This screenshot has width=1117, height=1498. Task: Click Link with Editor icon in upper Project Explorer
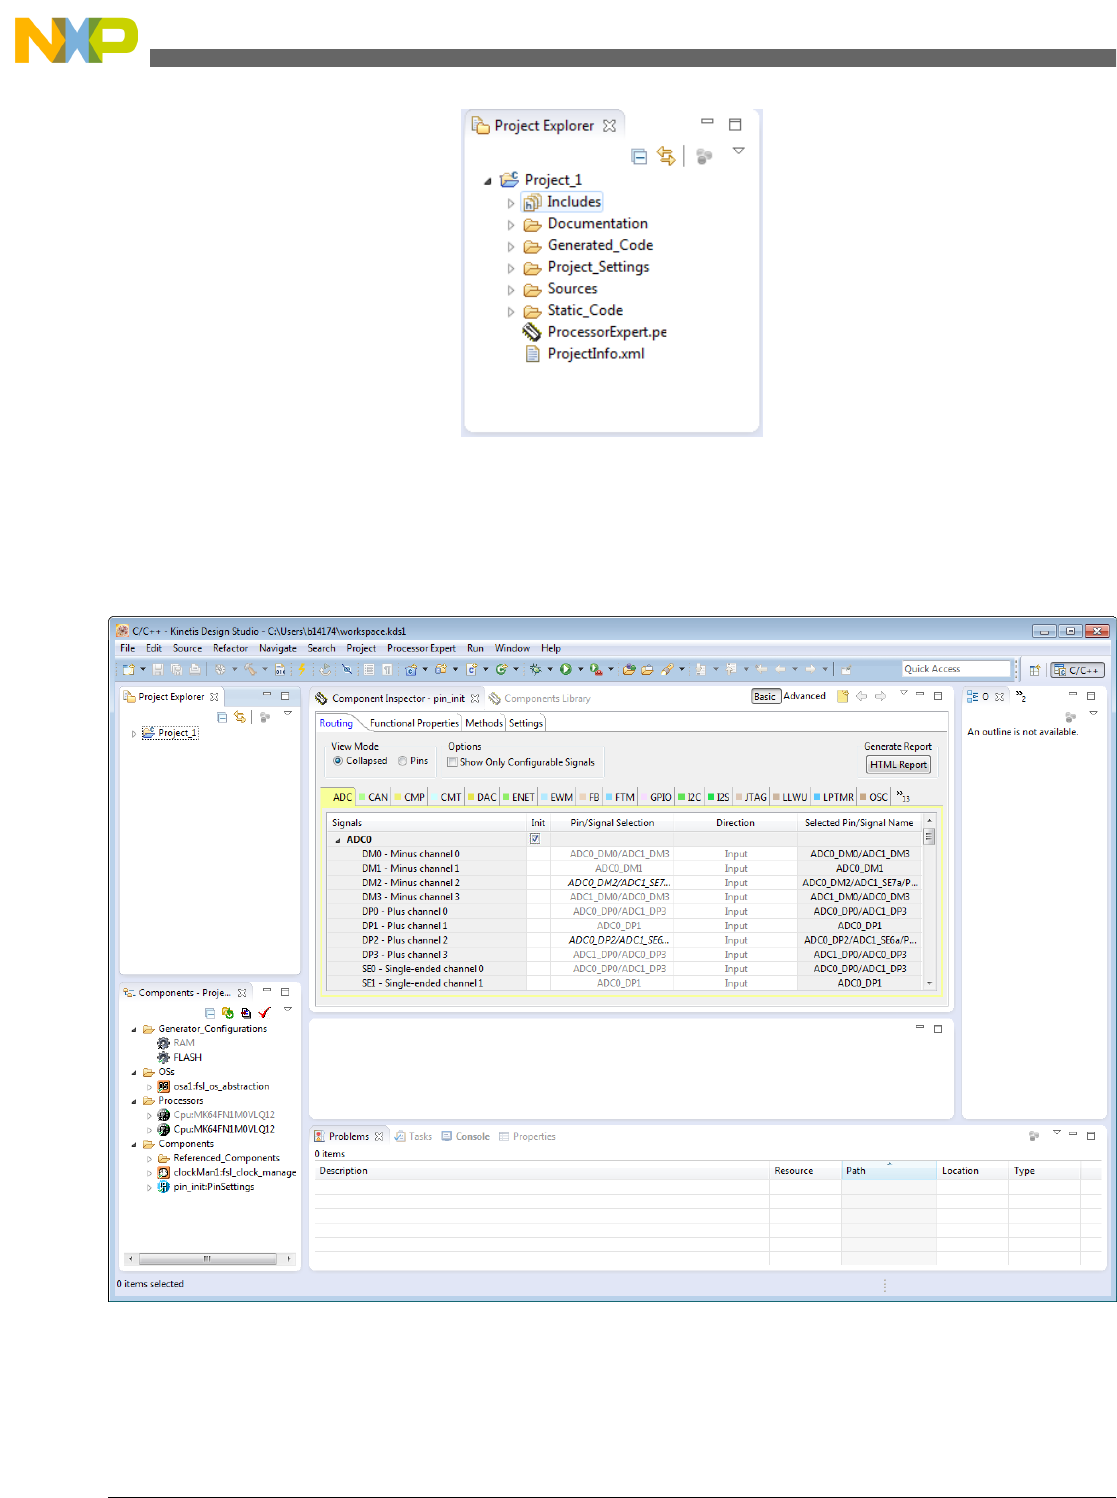[x=666, y=156]
